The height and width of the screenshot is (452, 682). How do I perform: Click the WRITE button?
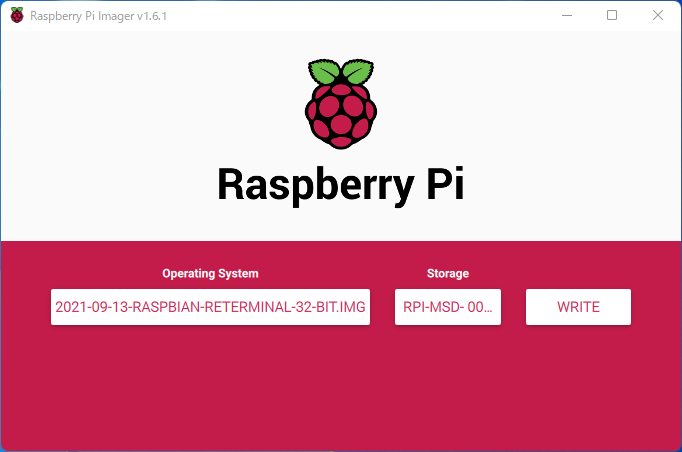coord(578,307)
